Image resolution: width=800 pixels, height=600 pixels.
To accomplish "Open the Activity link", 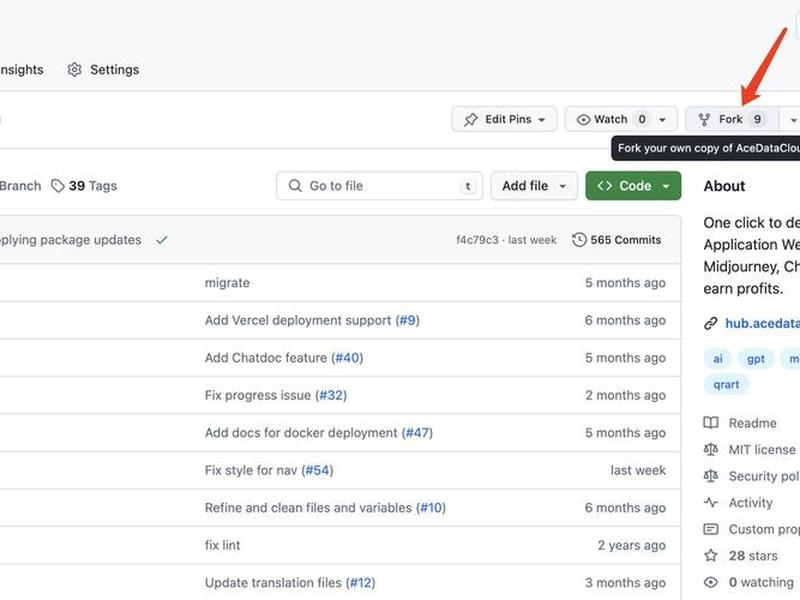I will pos(751,503).
